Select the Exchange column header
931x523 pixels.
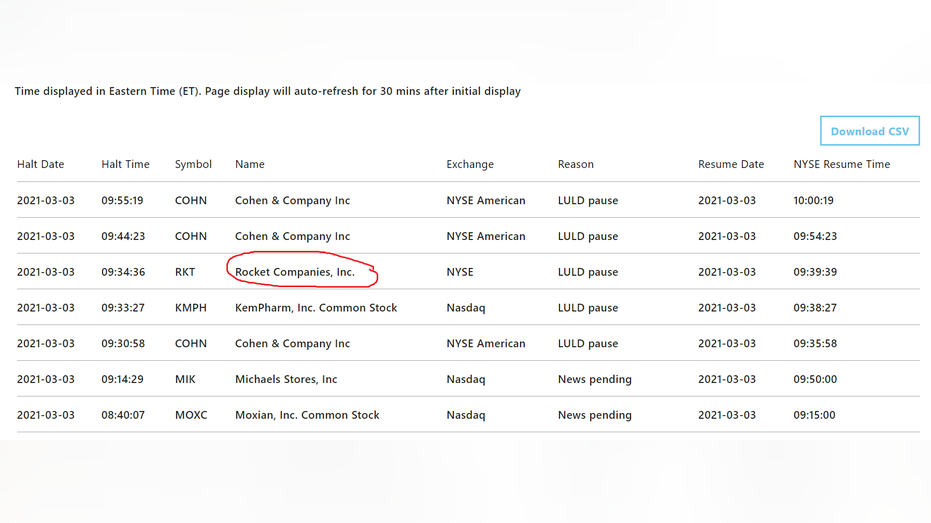(x=470, y=164)
